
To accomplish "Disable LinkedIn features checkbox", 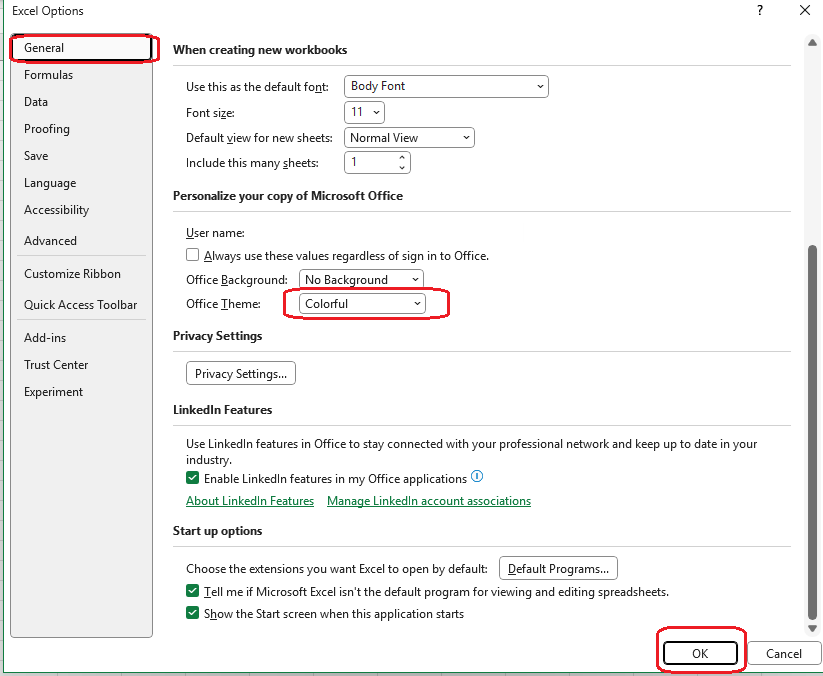I will point(193,478).
